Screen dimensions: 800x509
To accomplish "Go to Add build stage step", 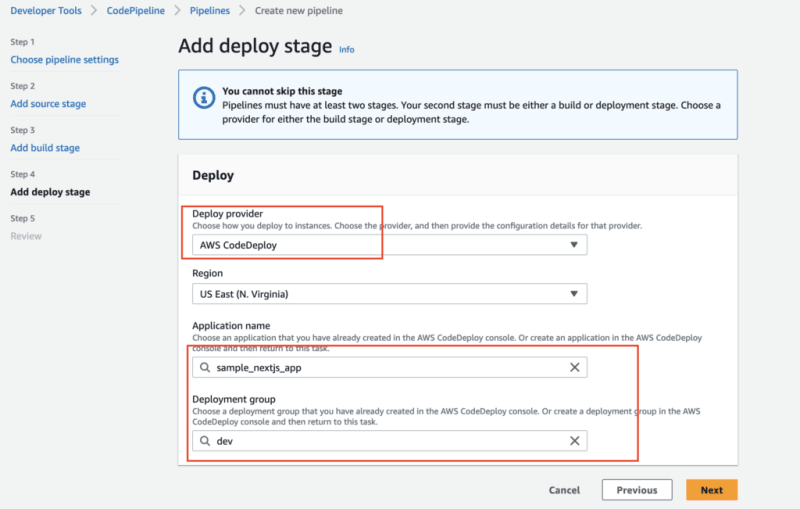I will point(45,148).
